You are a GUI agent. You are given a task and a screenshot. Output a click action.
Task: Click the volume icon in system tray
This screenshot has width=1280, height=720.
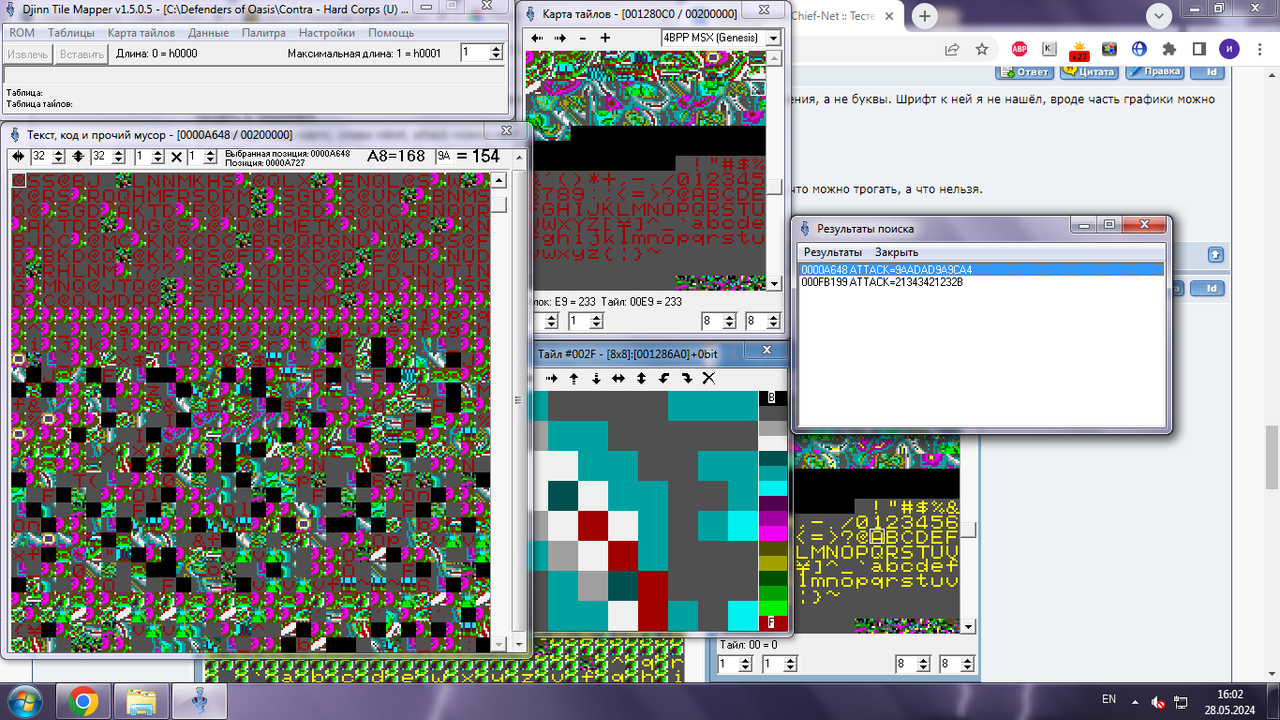click(x=1157, y=701)
